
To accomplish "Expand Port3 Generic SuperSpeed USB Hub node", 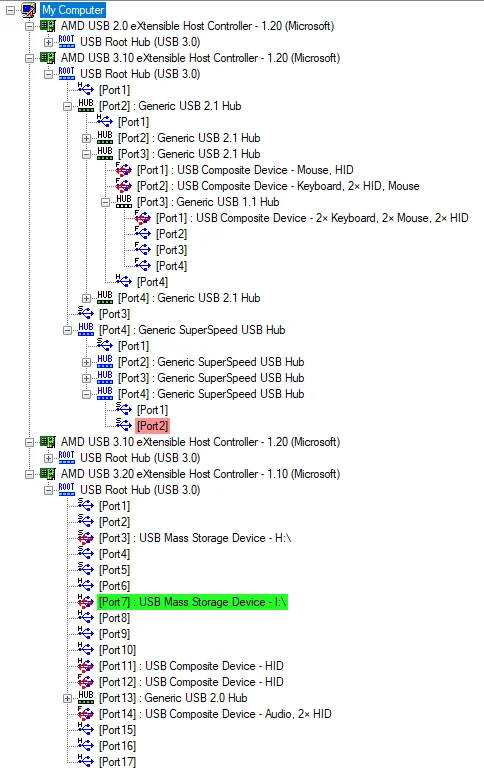I will tap(87, 378).
